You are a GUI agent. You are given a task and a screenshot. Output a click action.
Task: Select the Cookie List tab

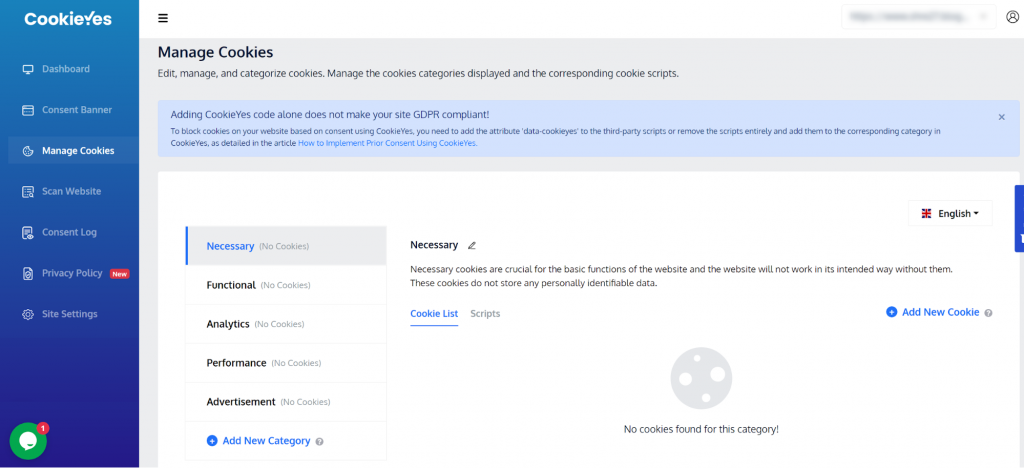click(x=434, y=314)
